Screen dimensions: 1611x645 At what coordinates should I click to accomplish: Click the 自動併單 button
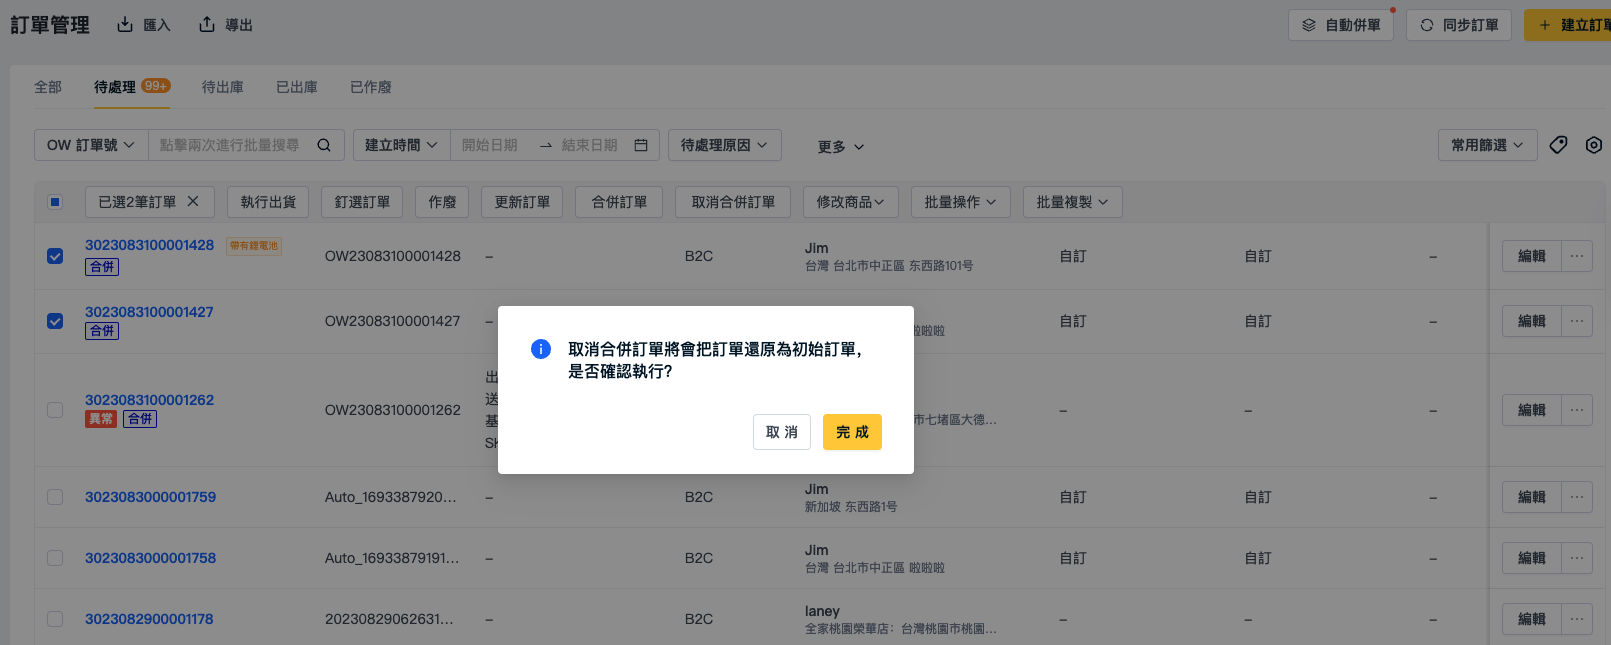click(x=1341, y=25)
